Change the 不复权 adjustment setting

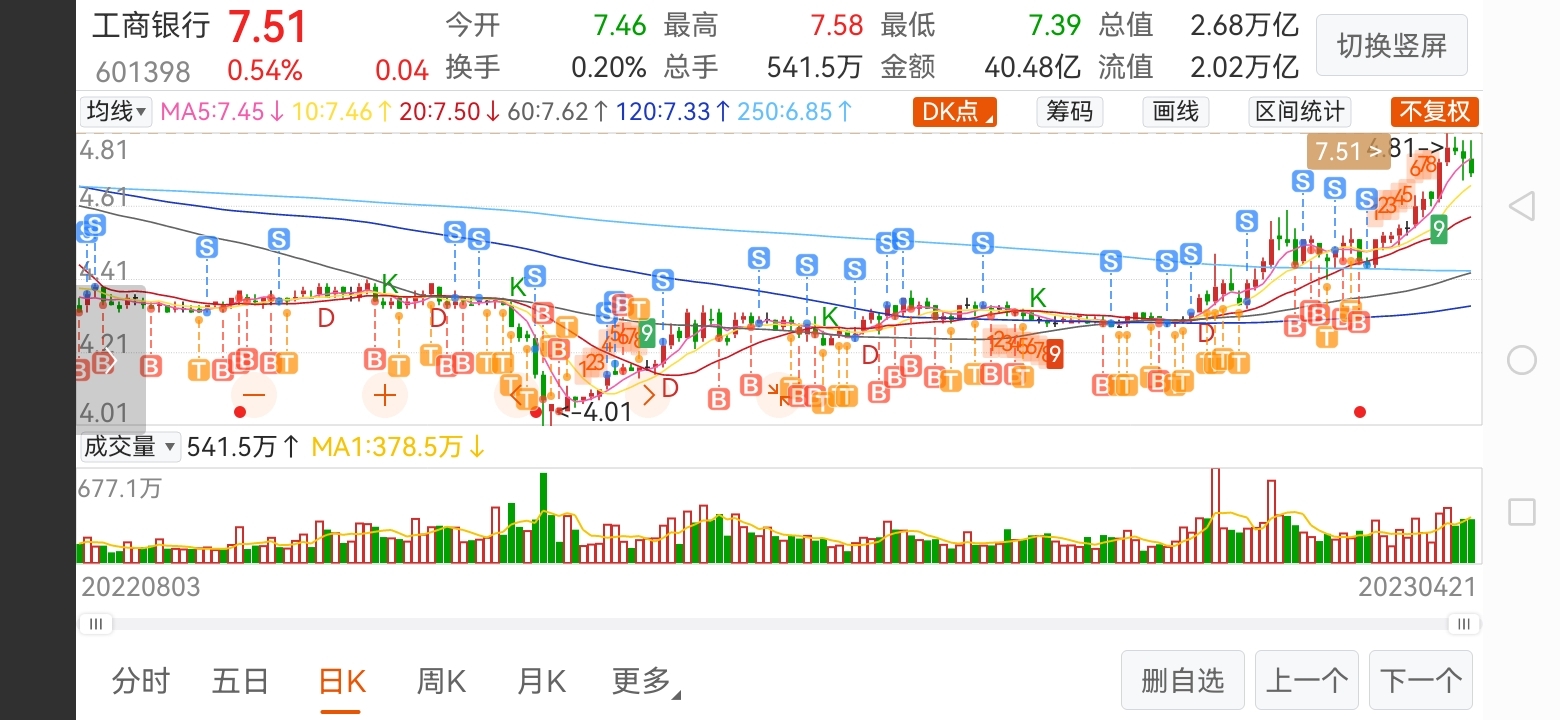point(1434,111)
